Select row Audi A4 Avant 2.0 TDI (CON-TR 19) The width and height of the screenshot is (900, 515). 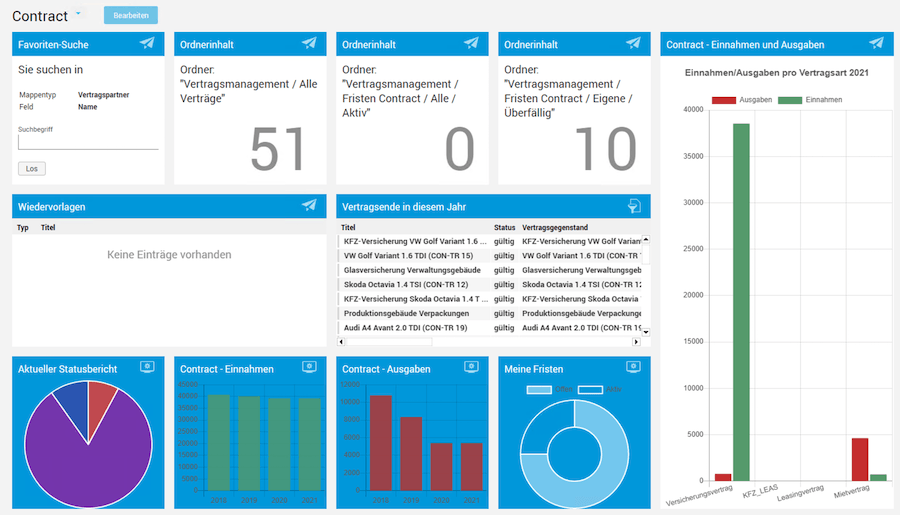490,328
